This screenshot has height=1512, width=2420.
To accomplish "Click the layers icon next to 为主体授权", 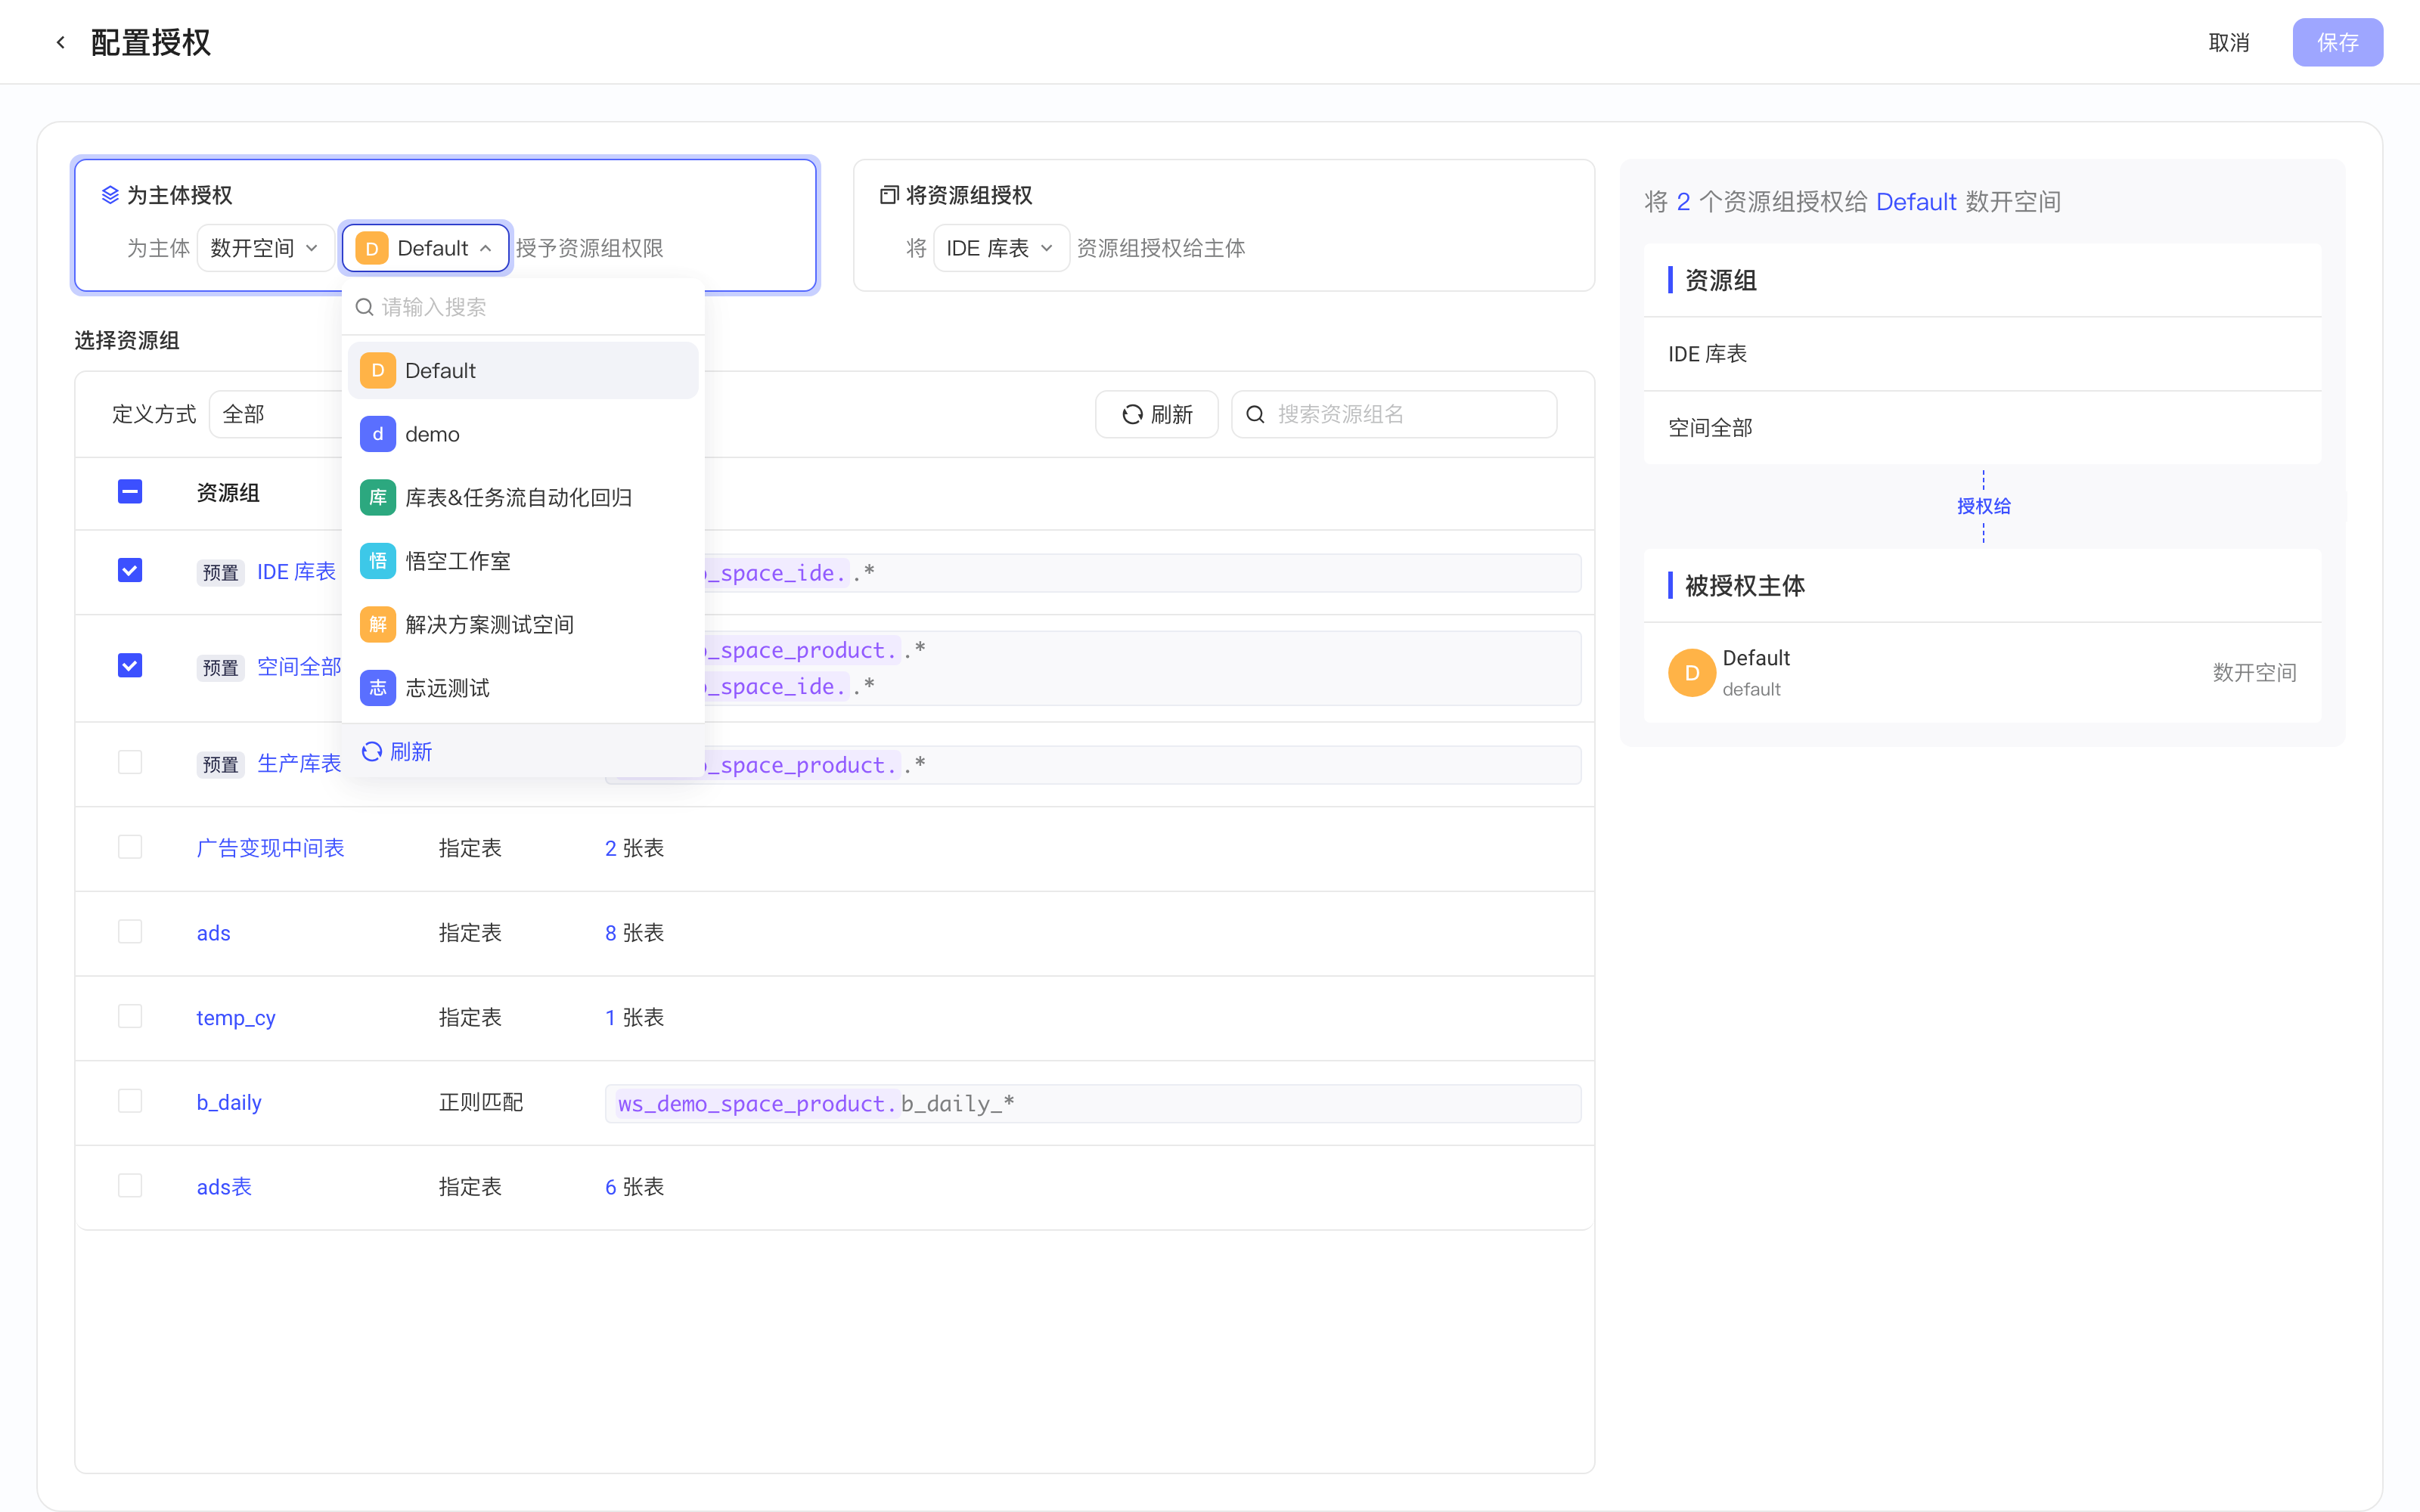I will click(110, 195).
